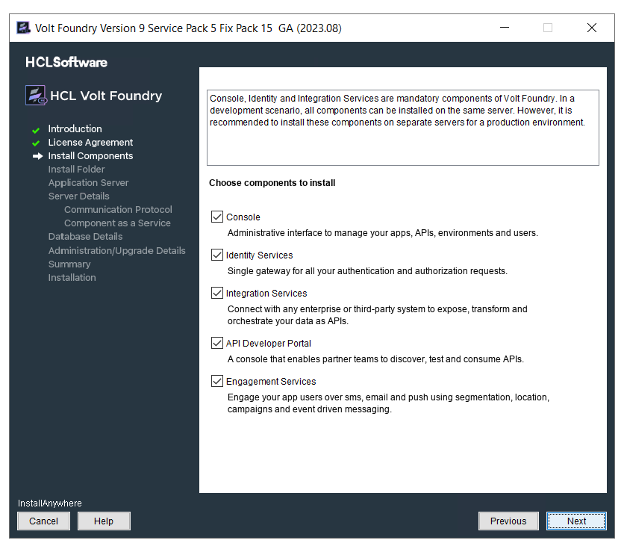Select the License Agreement step
This screenshot has height=556, width=624.
pos(90,143)
